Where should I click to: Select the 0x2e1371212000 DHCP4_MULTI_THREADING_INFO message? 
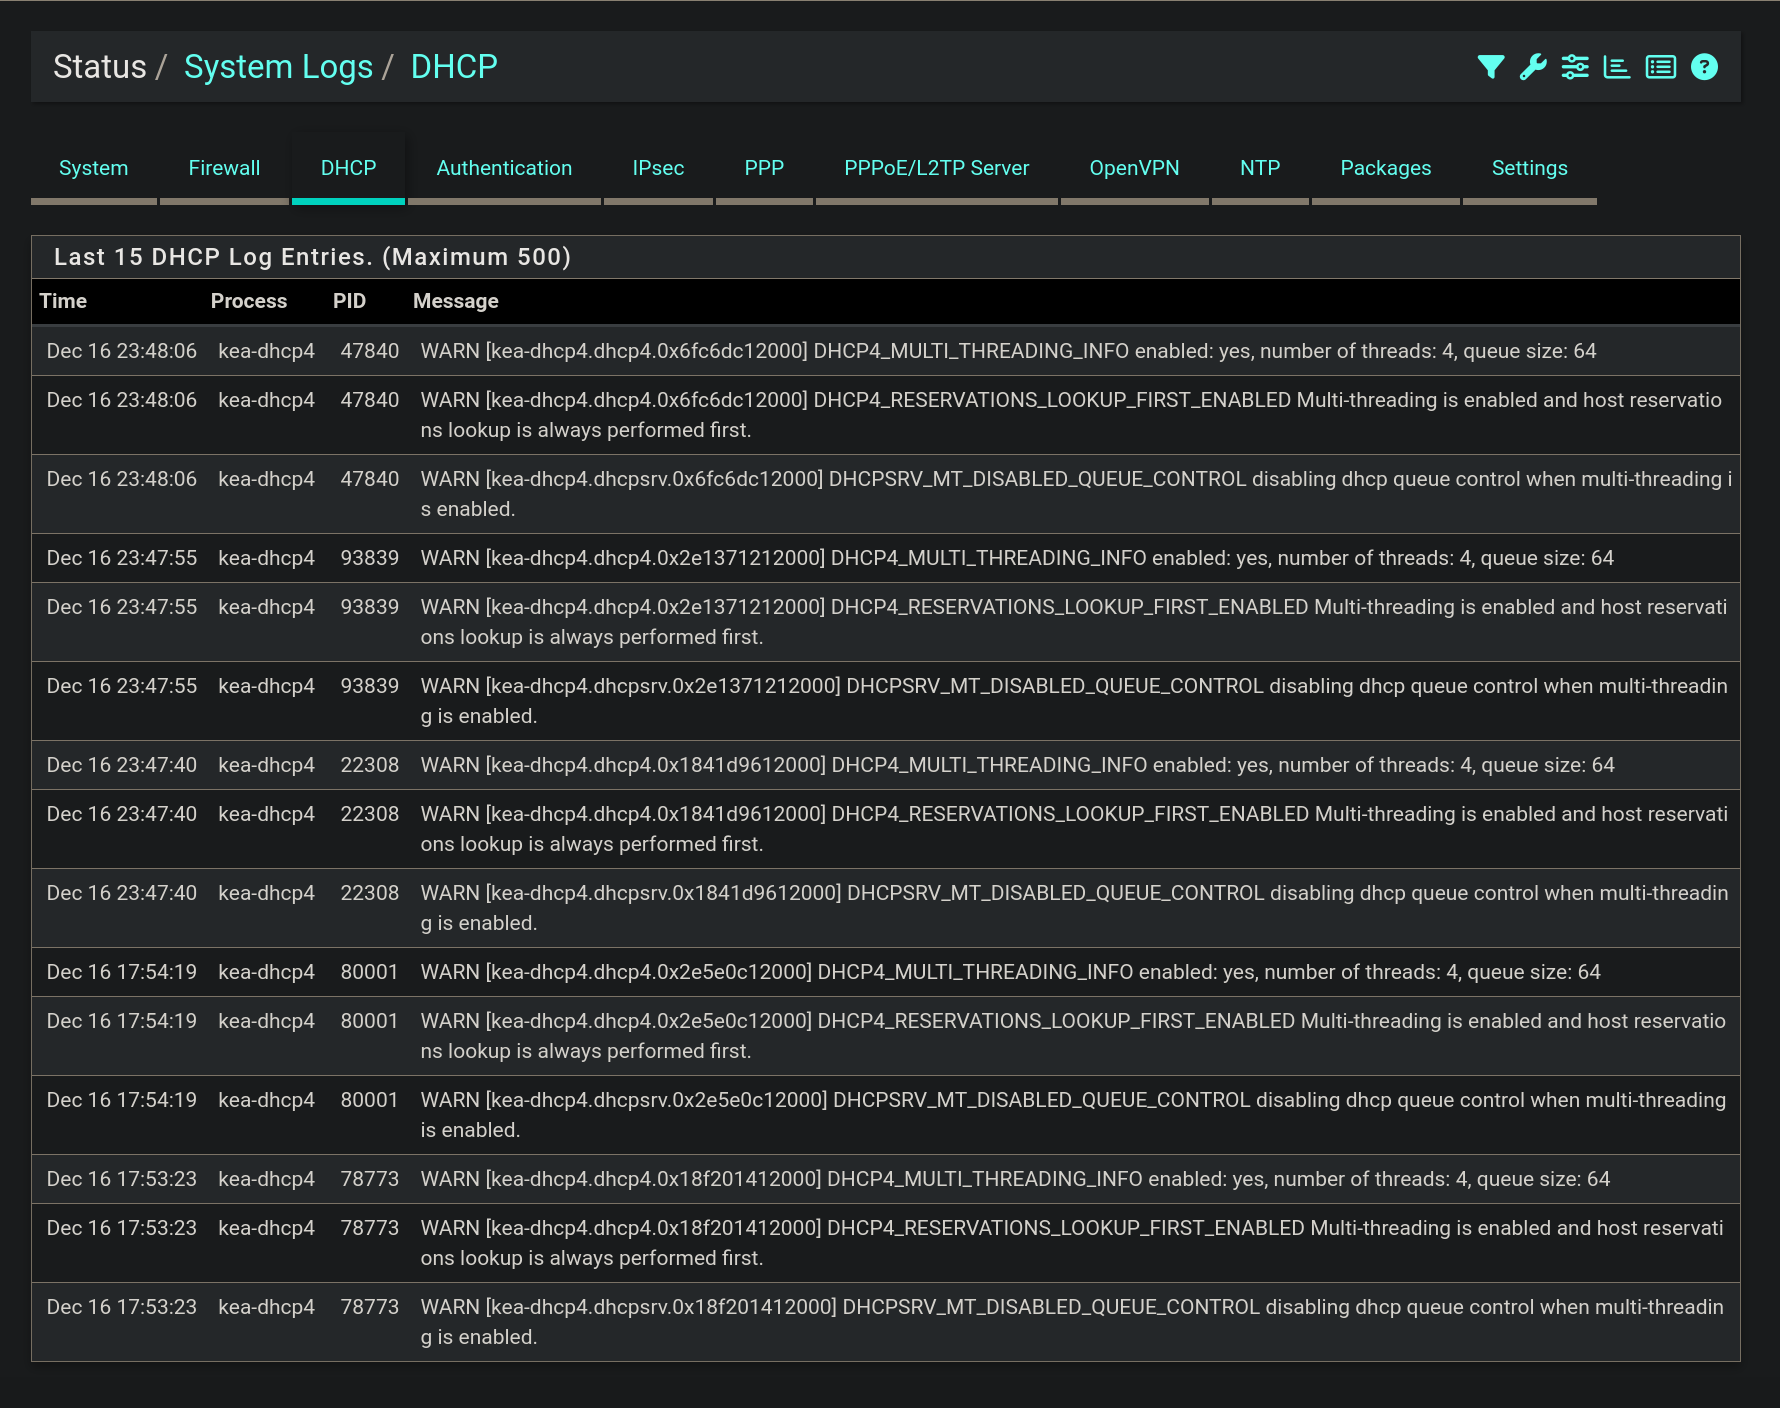coord(1017,558)
